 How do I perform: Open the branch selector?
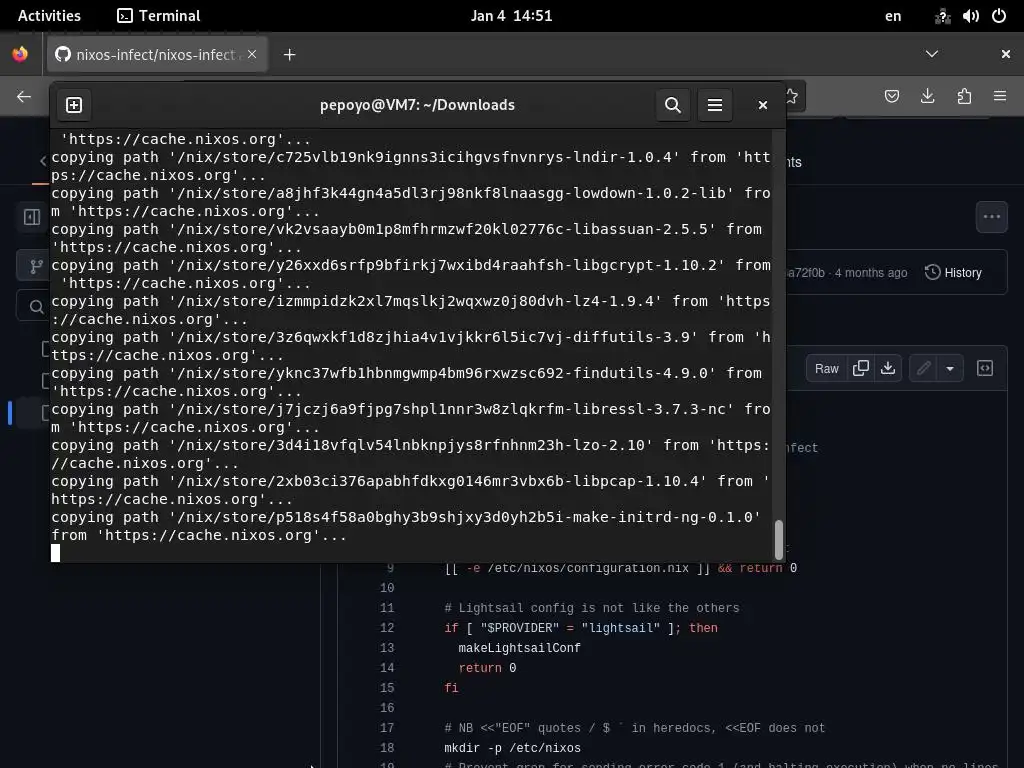click(x=34, y=266)
